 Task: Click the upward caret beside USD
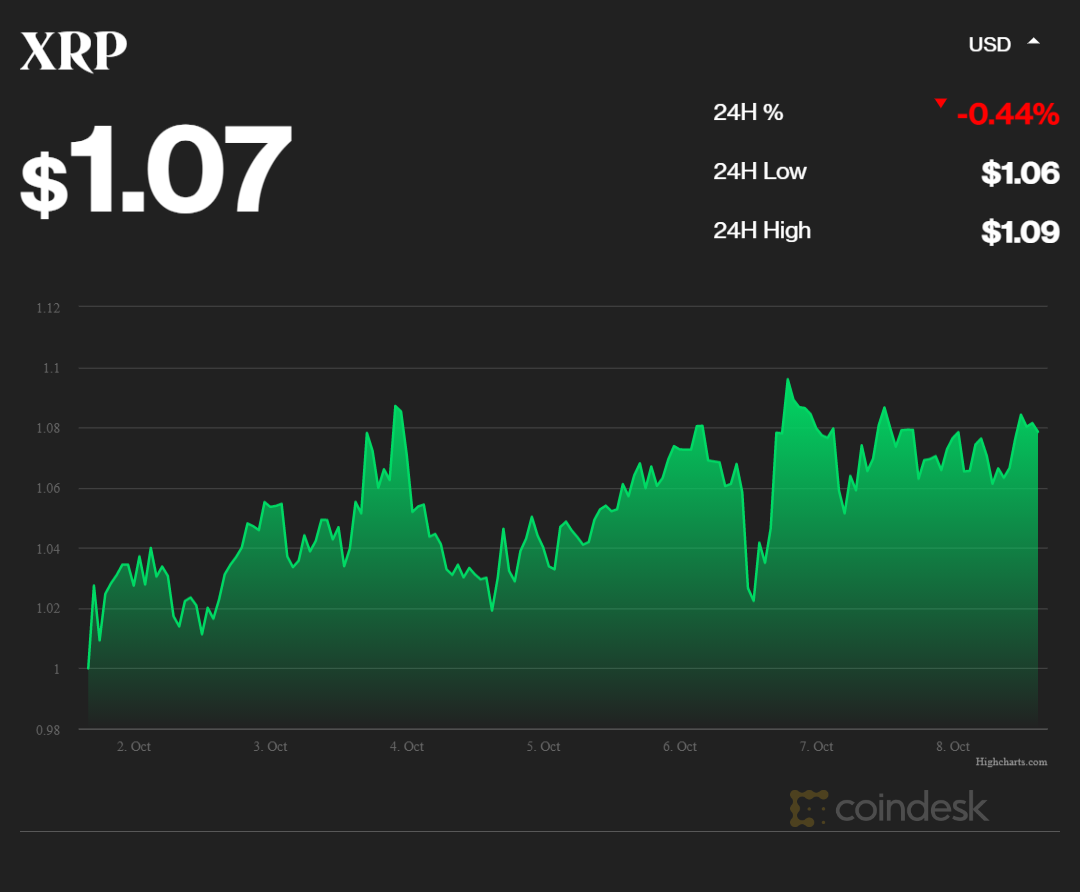point(1034,42)
